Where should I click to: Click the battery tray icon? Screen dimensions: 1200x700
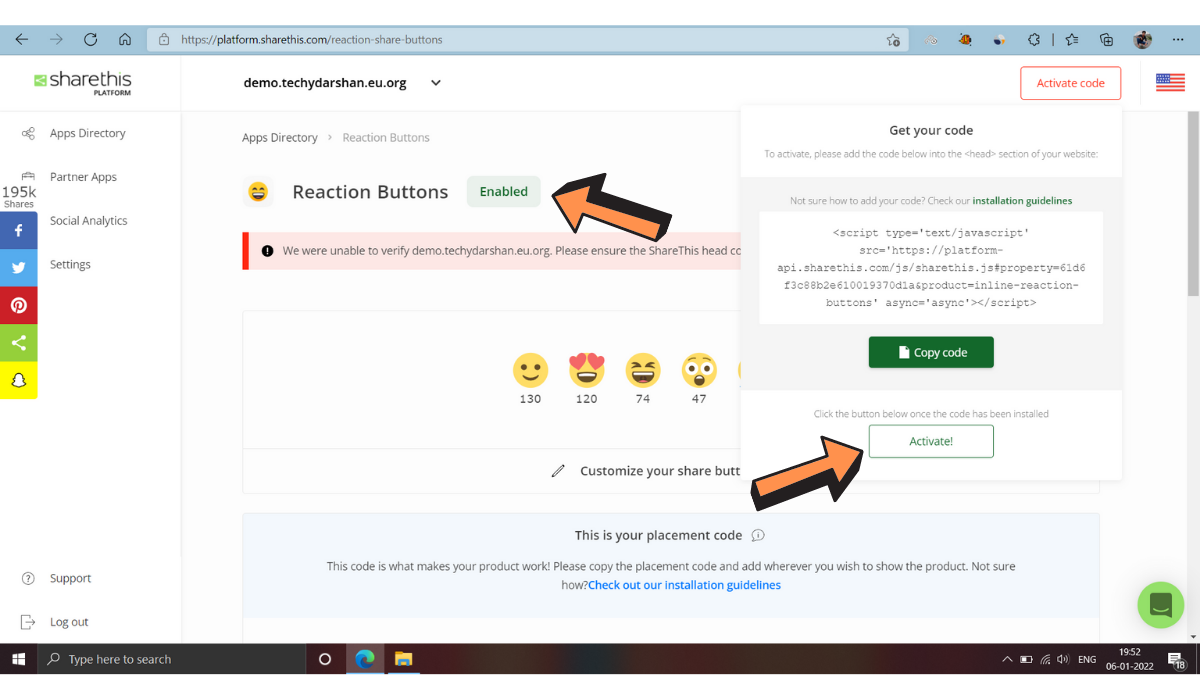[x=1026, y=659]
